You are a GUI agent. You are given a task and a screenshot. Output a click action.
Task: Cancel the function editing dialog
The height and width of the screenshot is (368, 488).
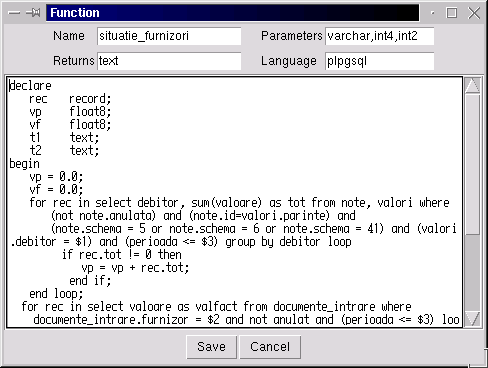click(270, 347)
